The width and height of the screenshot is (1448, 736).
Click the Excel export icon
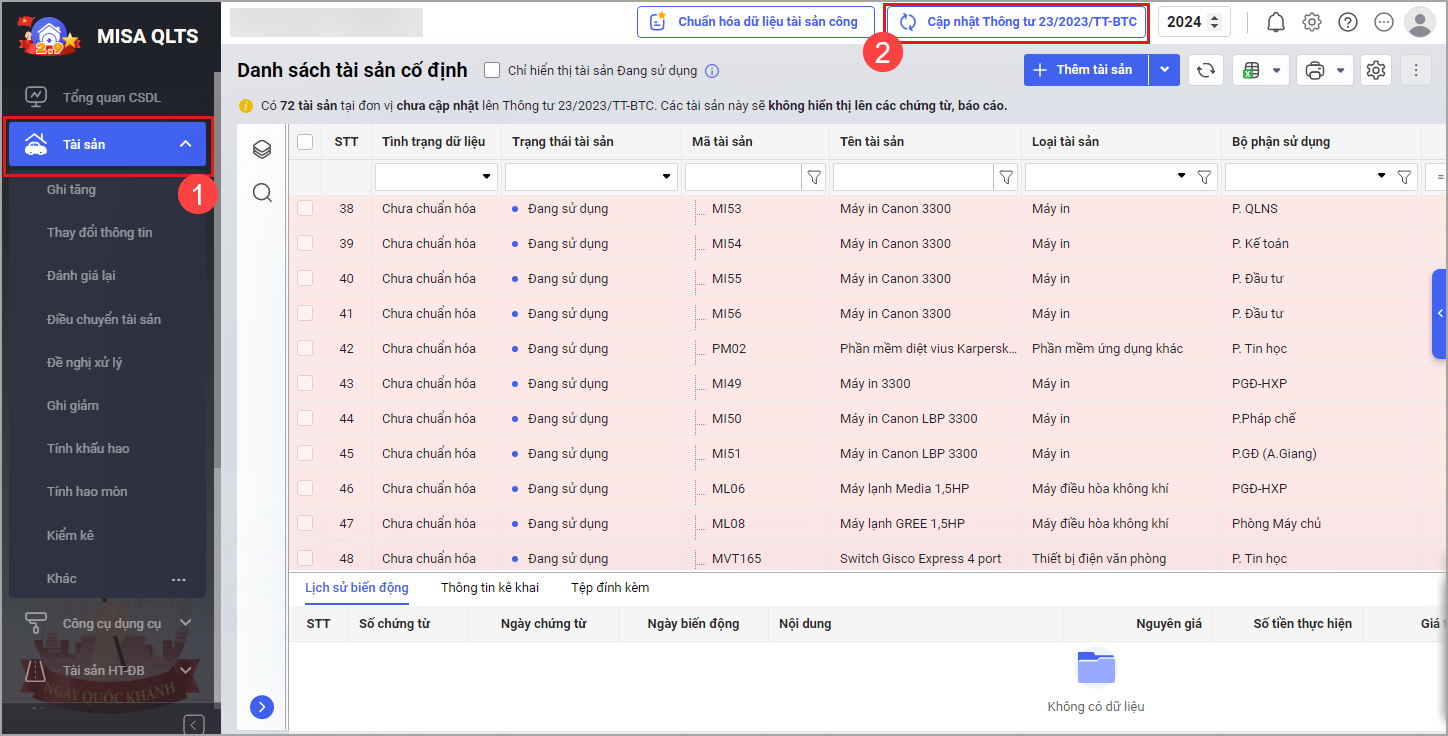click(x=1249, y=70)
